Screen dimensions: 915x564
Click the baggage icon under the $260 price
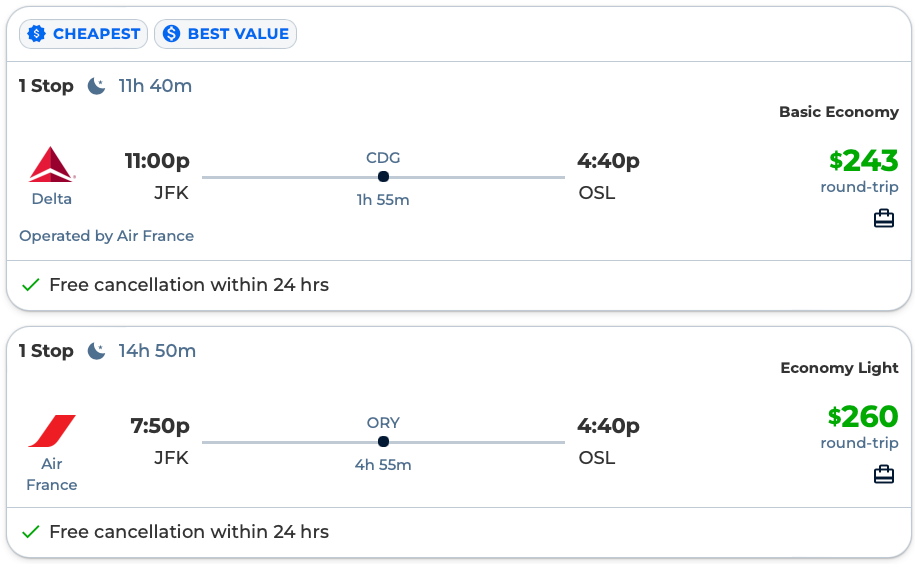click(x=883, y=474)
